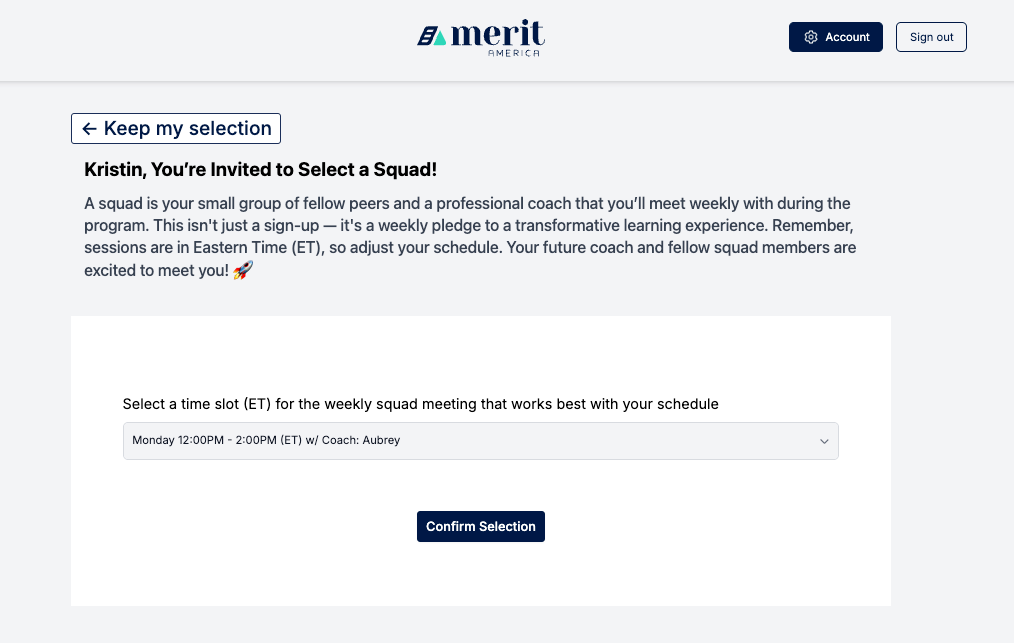1014x643 pixels.
Task: Go back via Keep my selection
Action: (x=176, y=129)
